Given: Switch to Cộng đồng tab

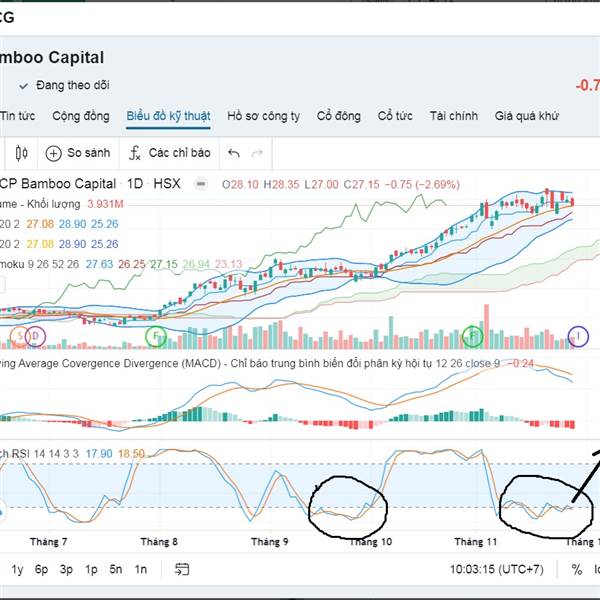Looking at the screenshot, I should pos(81,116).
